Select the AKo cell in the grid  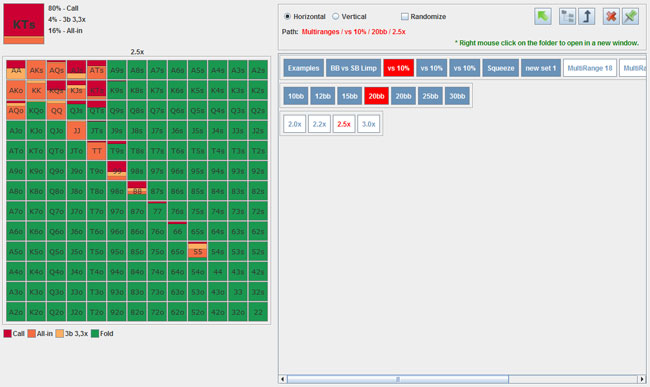tap(16, 90)
